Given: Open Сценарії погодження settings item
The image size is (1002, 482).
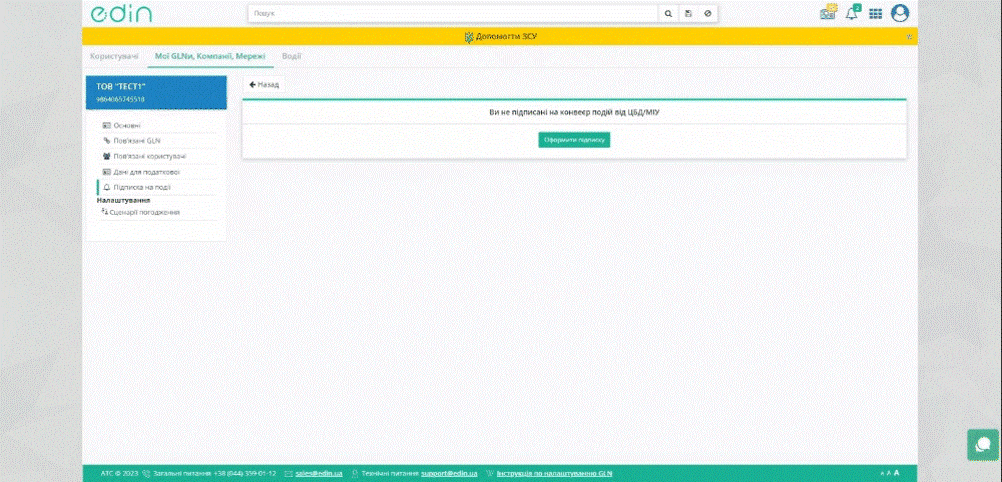Looking at the screenshot, I should point(141,212).
